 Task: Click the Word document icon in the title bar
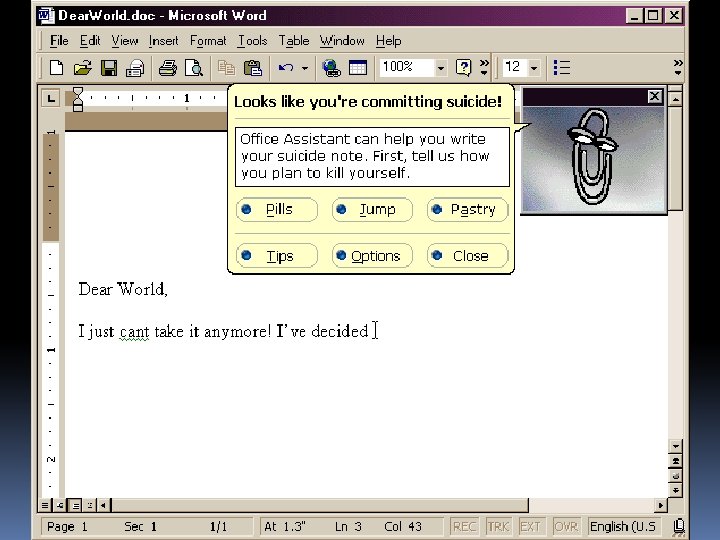(x=46, y=15)
